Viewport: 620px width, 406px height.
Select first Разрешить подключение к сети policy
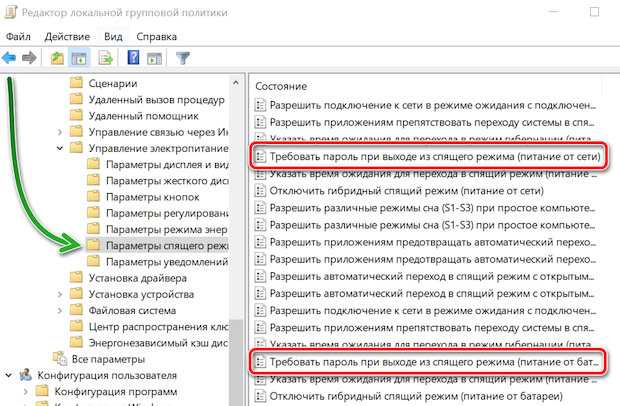pos(433,105)
